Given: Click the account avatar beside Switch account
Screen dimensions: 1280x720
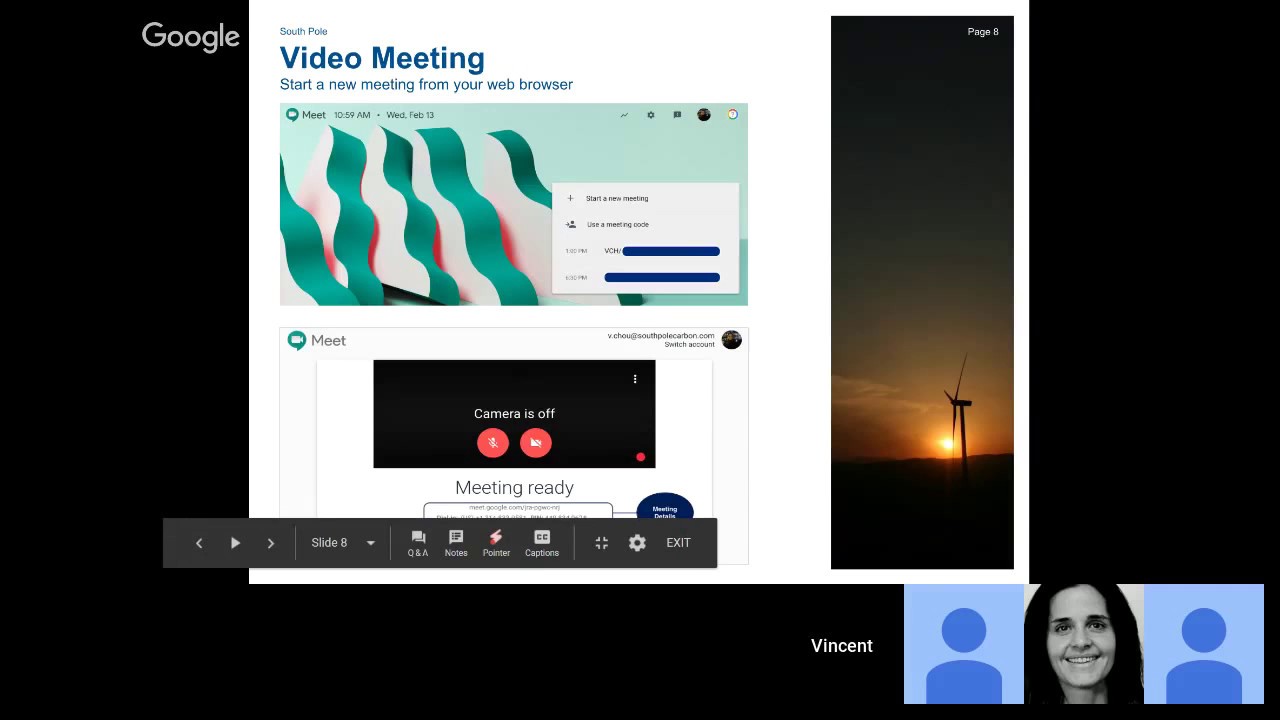Looking at the screenshot, I should [731, 340].
